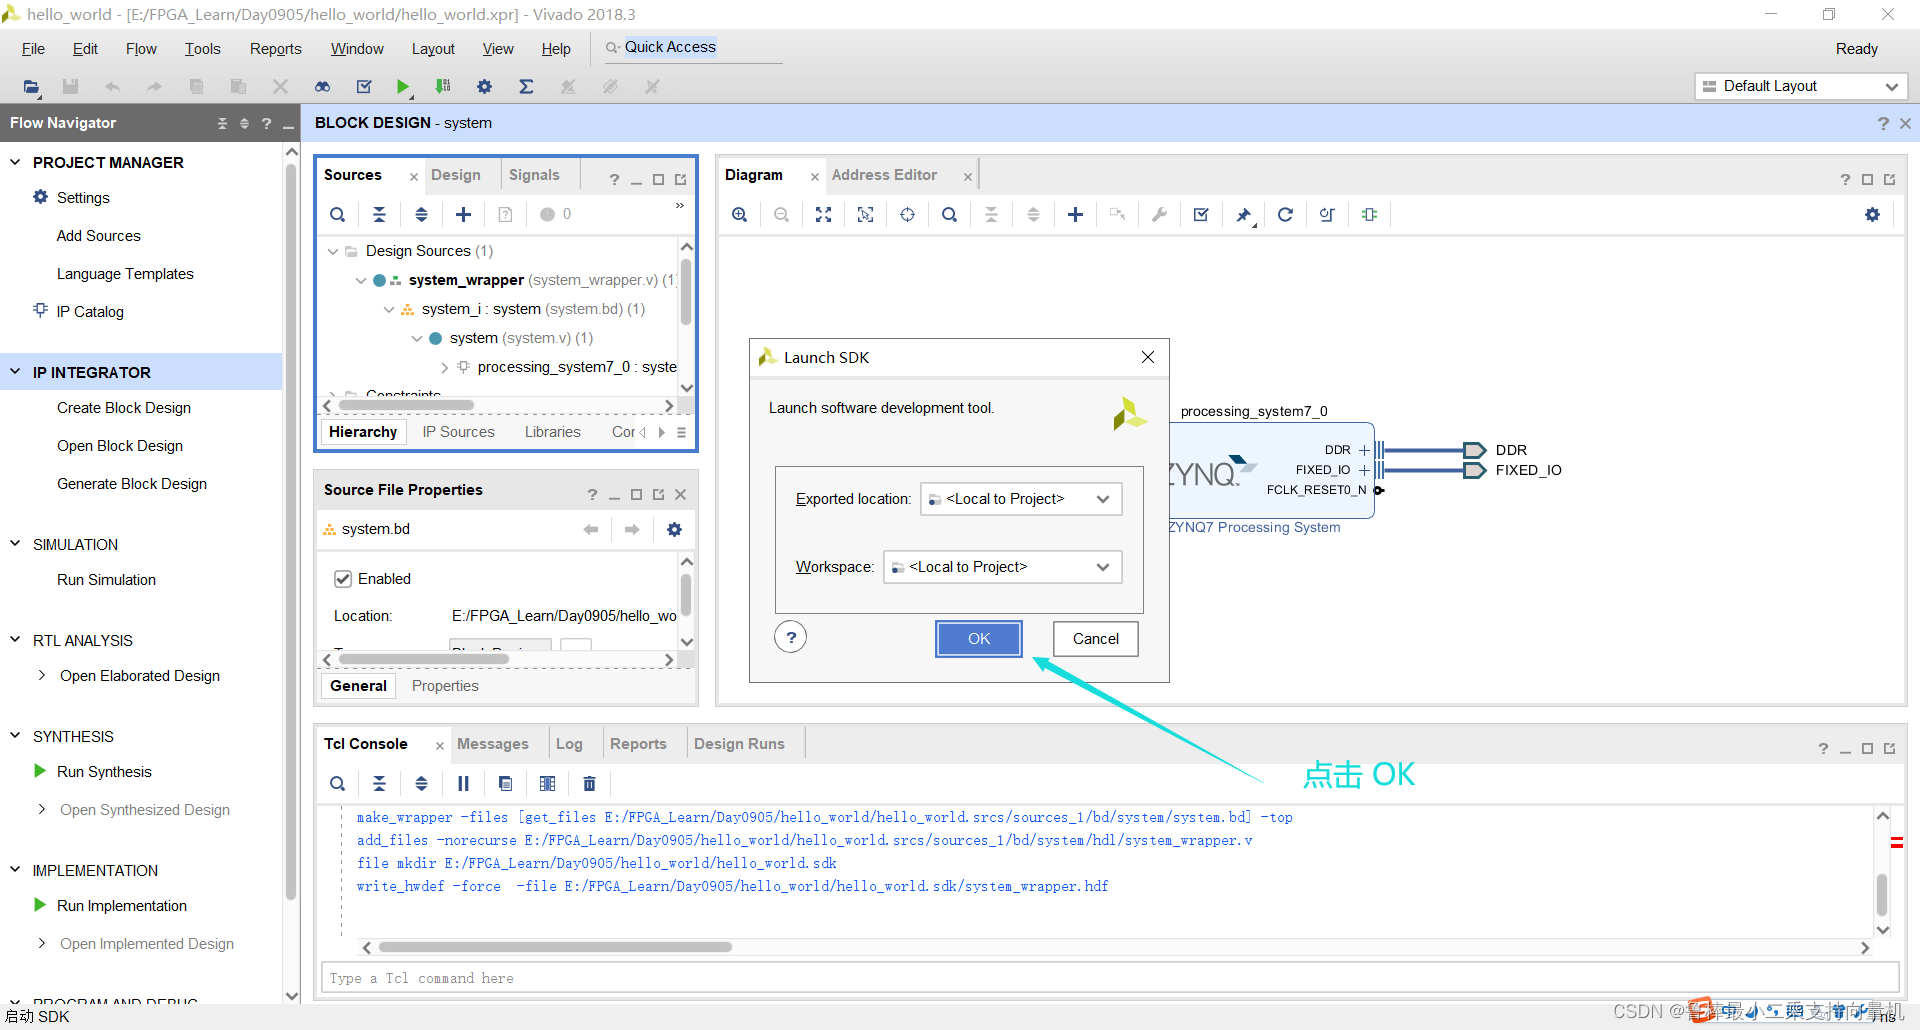Cancel the Launch SDK dialog
The width and height of the screenshot is (1920, 1030).
pyautogui.click(x=1095, y=639)
